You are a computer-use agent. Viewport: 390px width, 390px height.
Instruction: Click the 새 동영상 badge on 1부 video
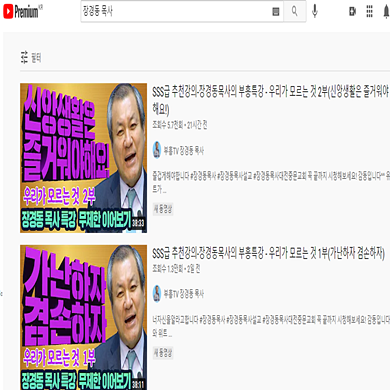point(163,353)
